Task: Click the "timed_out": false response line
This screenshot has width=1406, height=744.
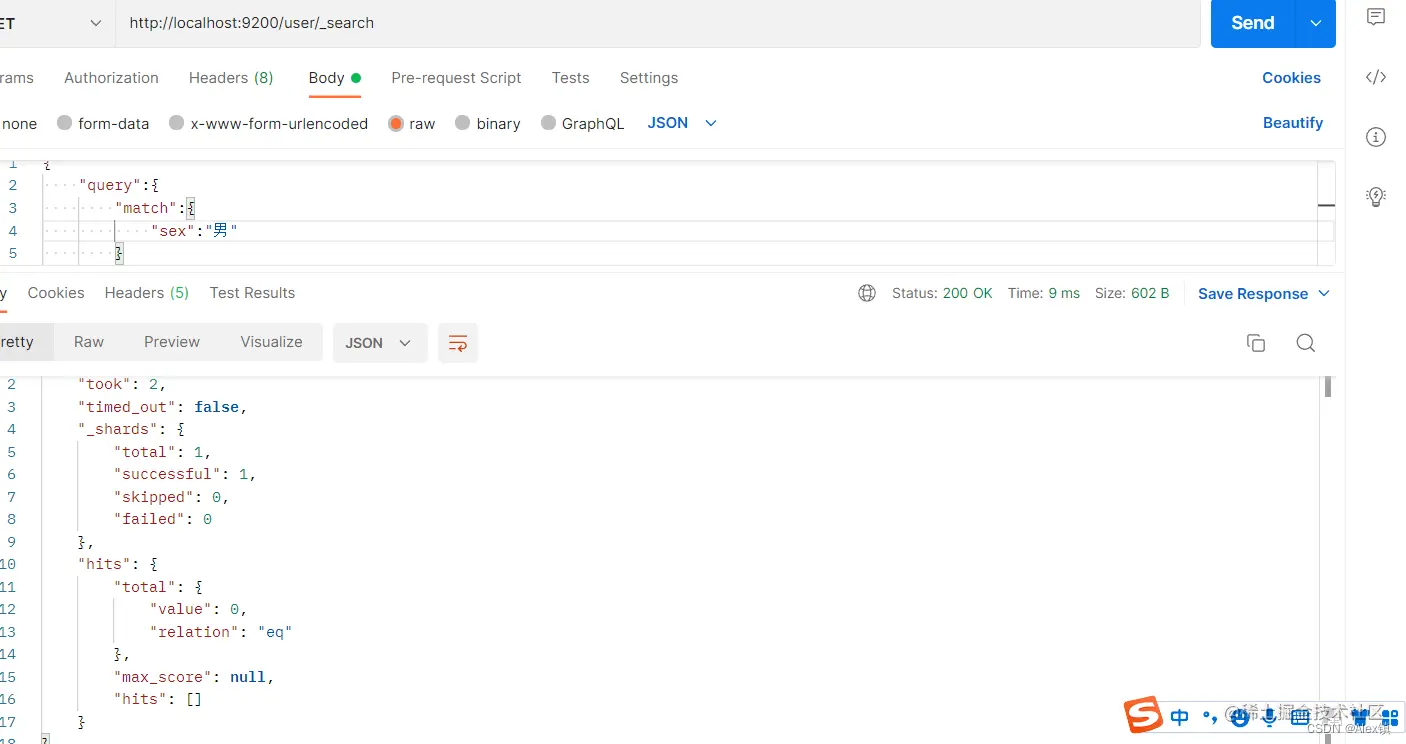Action: pos(162,407)
